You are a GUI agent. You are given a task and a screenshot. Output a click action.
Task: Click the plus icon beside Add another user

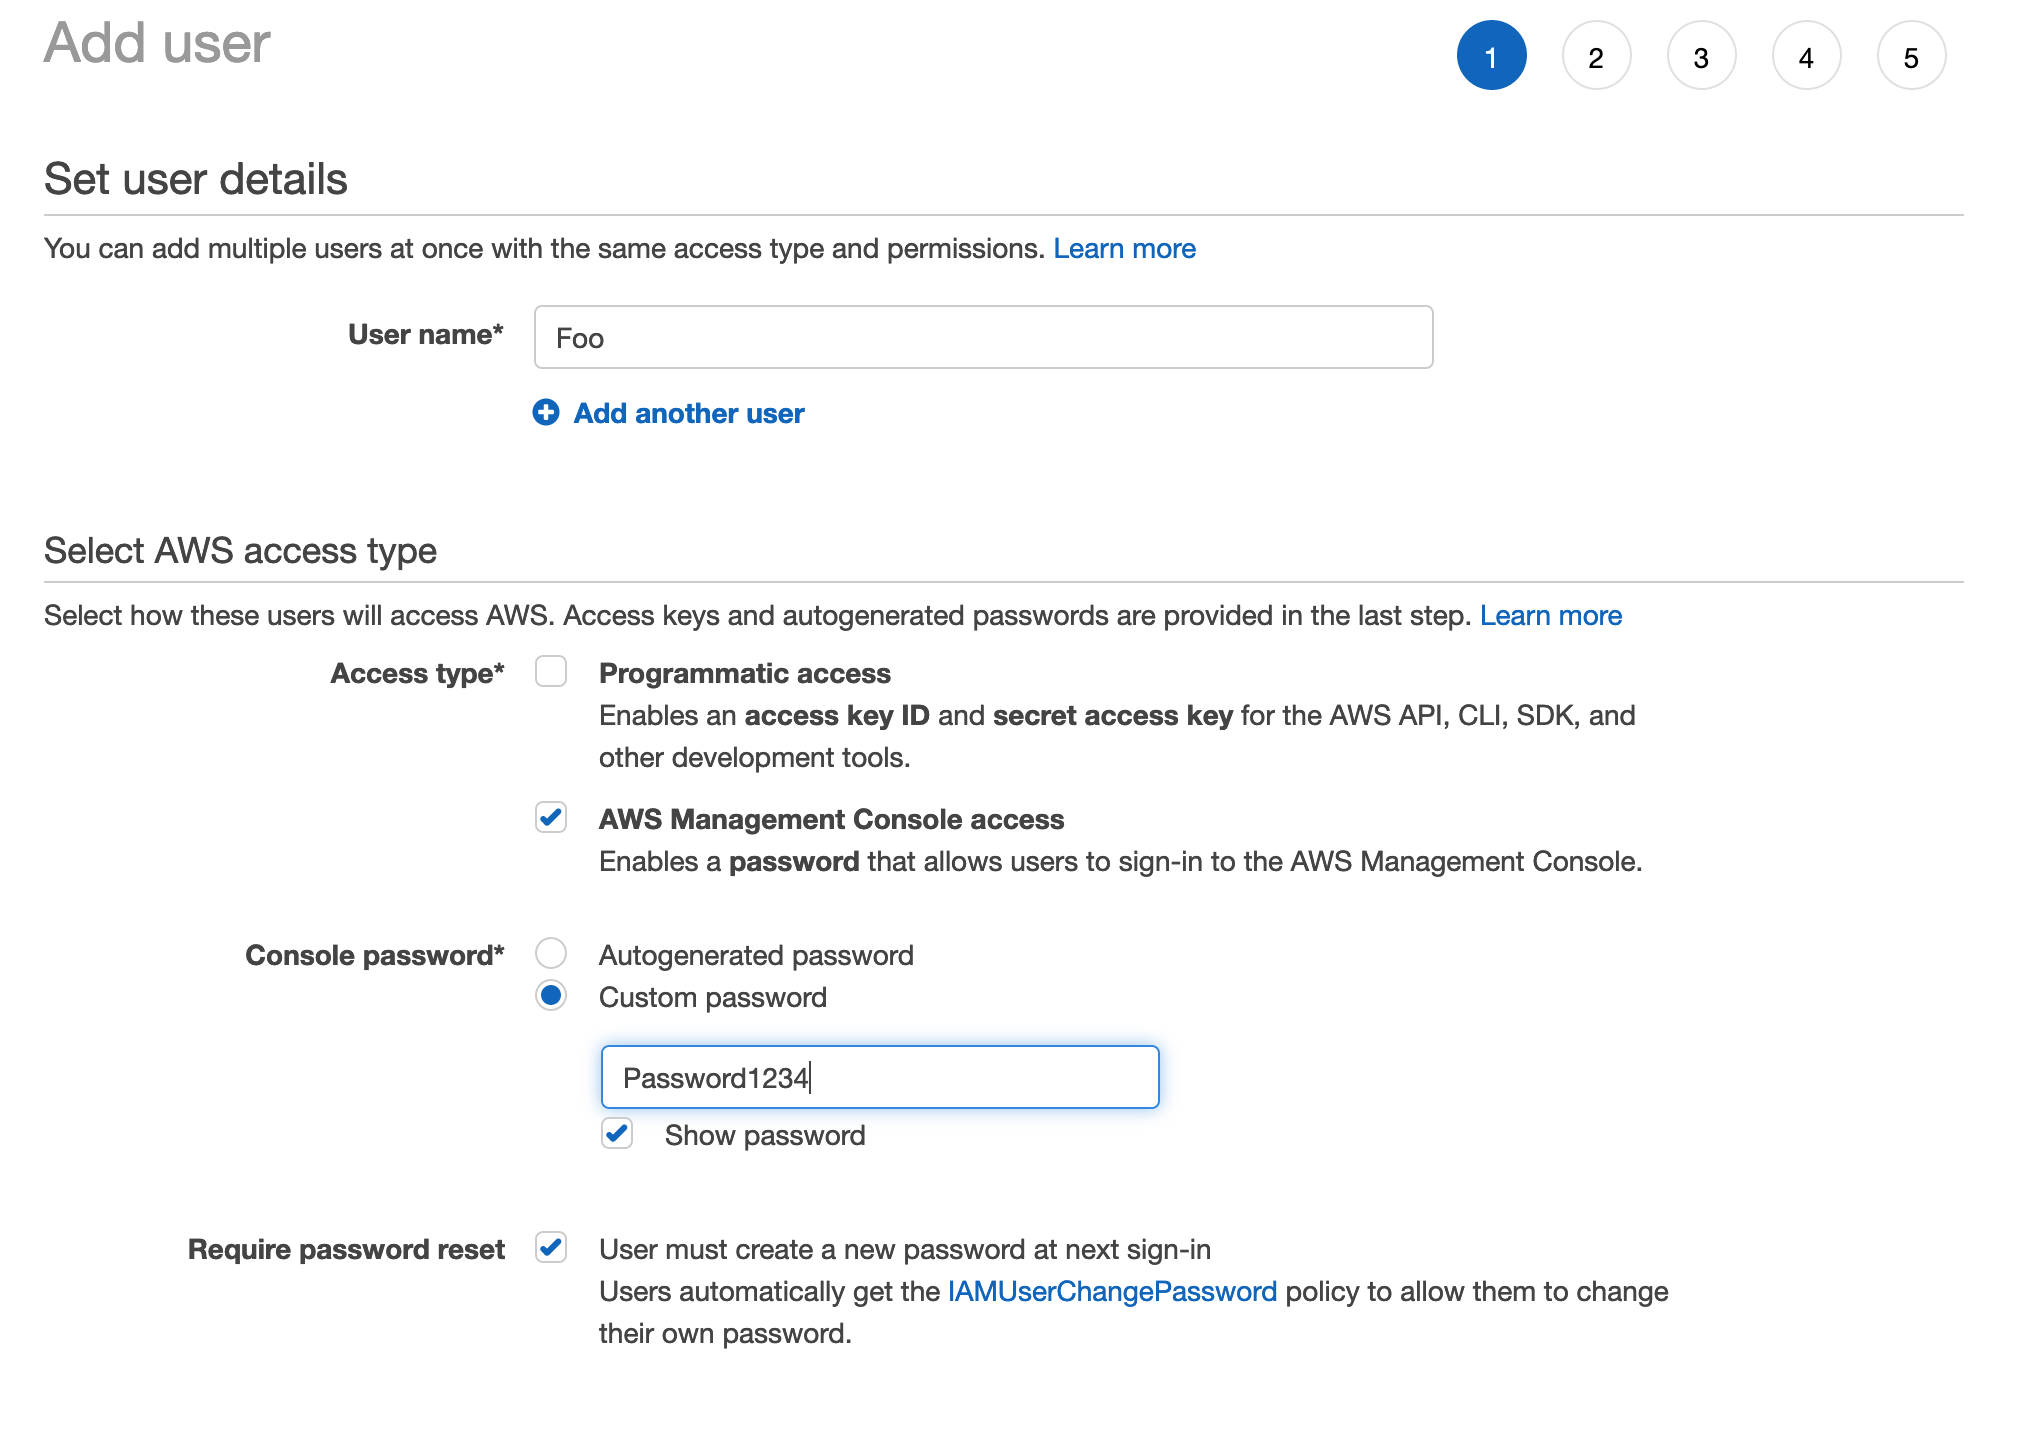click(x=546, y=412)
